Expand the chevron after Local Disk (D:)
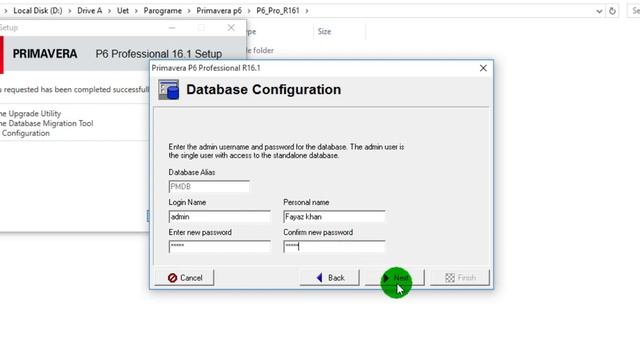 [69, 11]
